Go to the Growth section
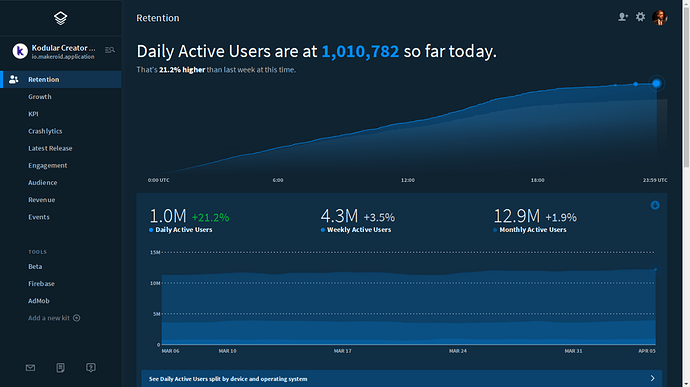The image size is (690, 387). [x=40, y=96]
